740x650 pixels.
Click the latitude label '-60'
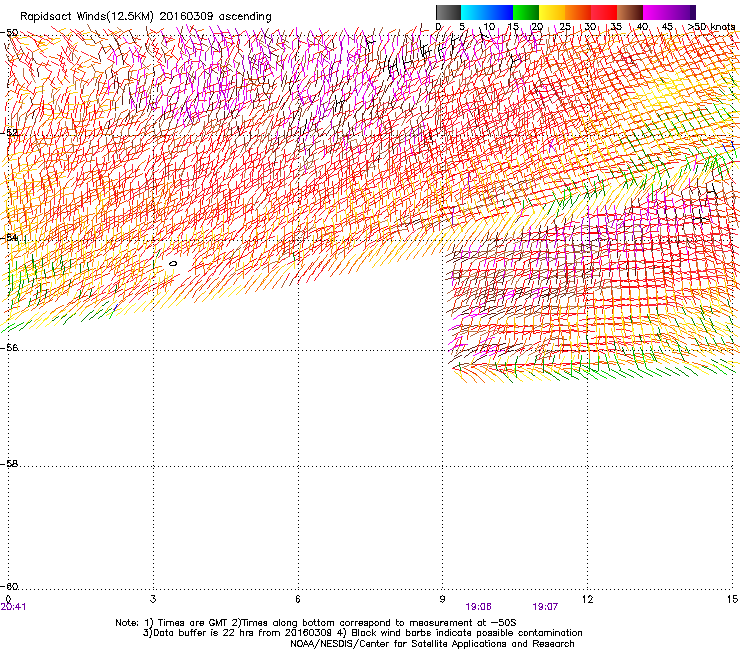pos(9,586)
